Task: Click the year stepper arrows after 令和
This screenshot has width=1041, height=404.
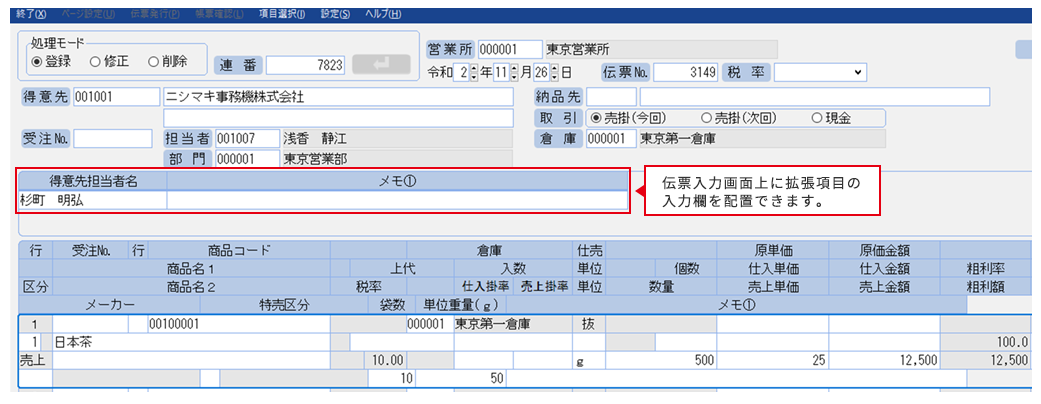Action: click(x=474, y=72)
